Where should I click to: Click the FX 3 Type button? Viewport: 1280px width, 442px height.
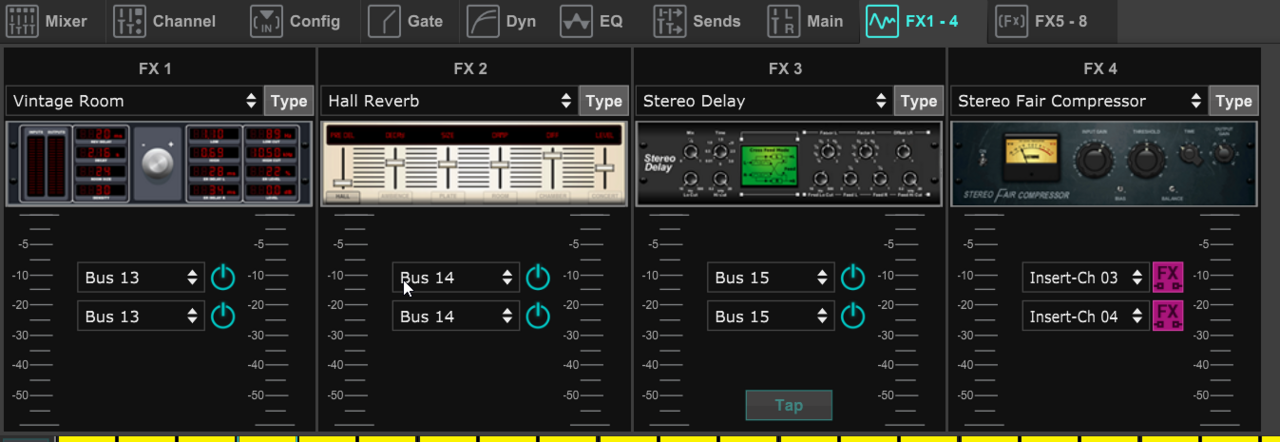[x=919, y=101]
